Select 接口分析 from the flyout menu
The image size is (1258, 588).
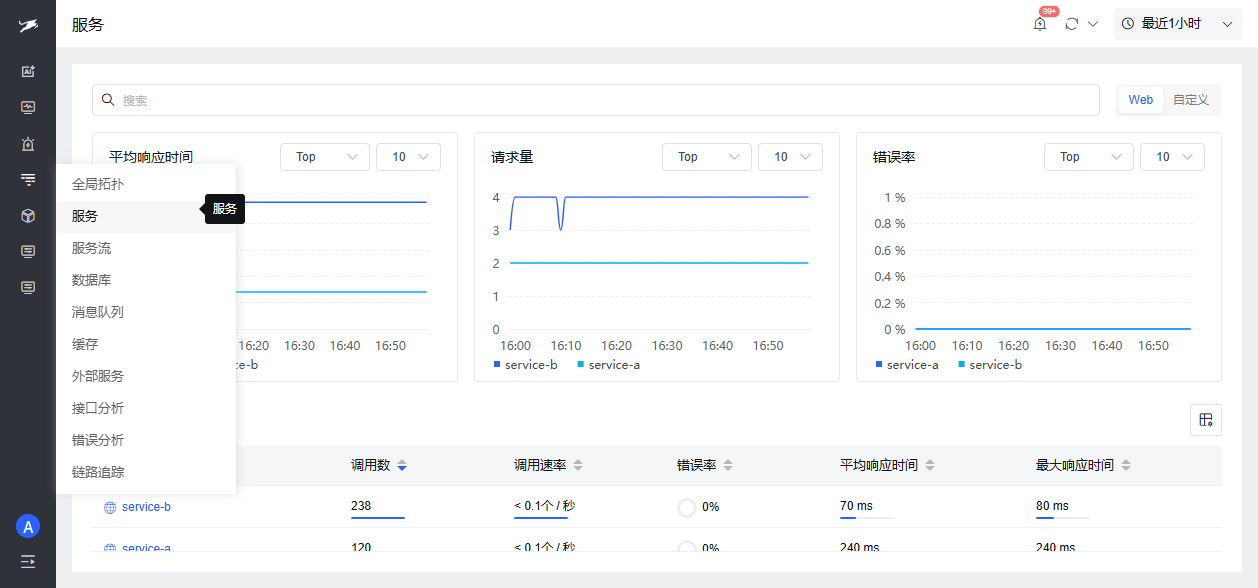click(x=146, y=408)
